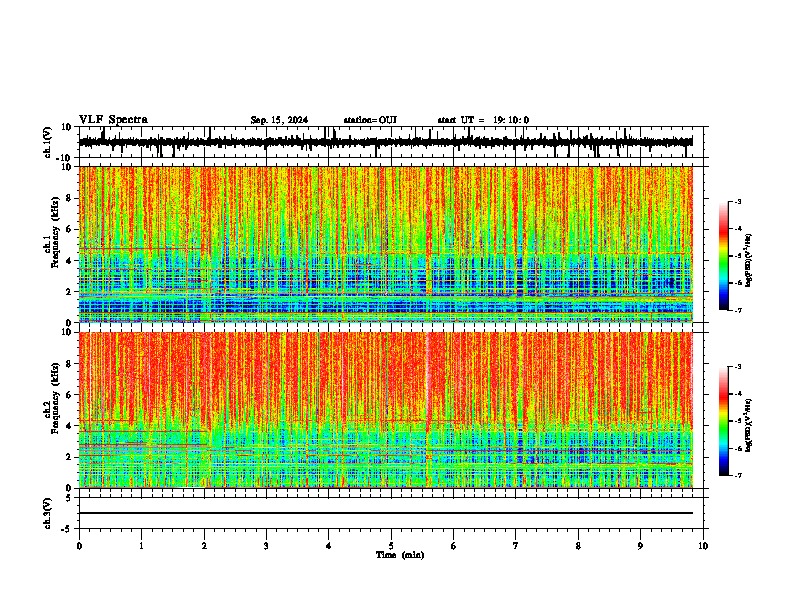The height and width of the screenshot is (612, 792).
Task: Click the "6" kHz tick of ch.2 spectrogram
Action: pos(69,395)
